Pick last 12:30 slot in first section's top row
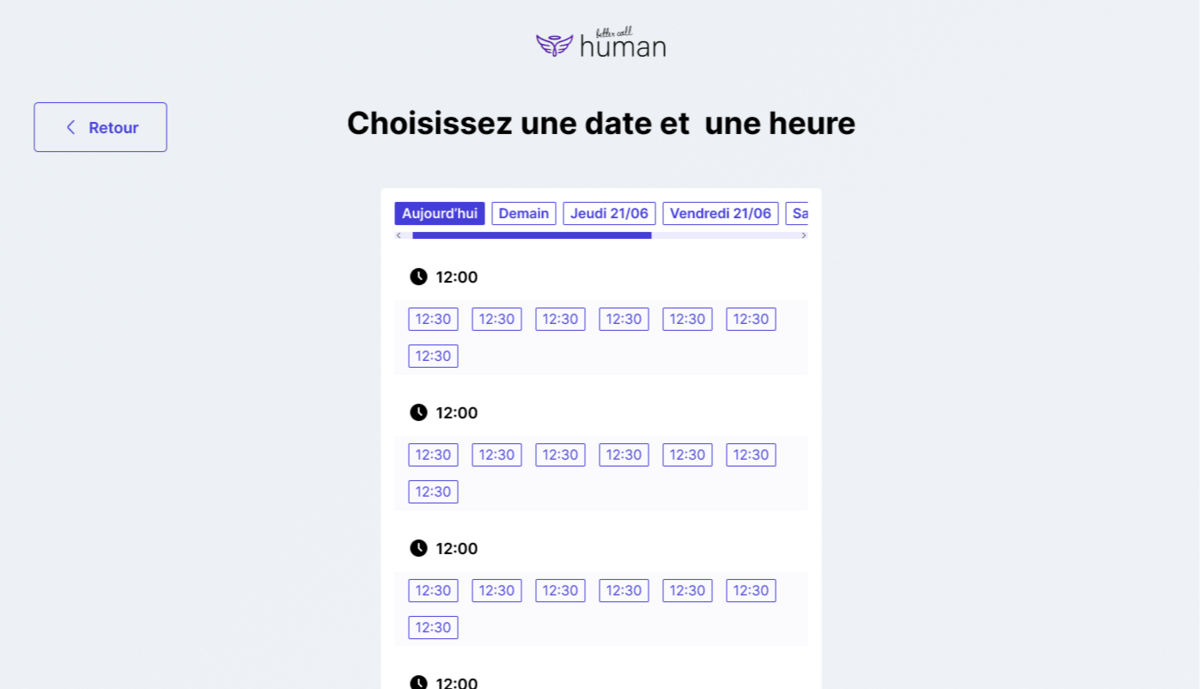The width and height of the screenshot is (1200, 689). (751, 319)
